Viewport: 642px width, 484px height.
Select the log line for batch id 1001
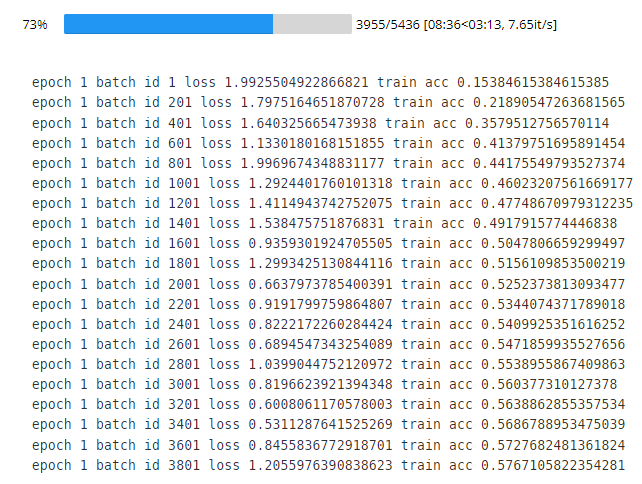click(x=332, y=183)
